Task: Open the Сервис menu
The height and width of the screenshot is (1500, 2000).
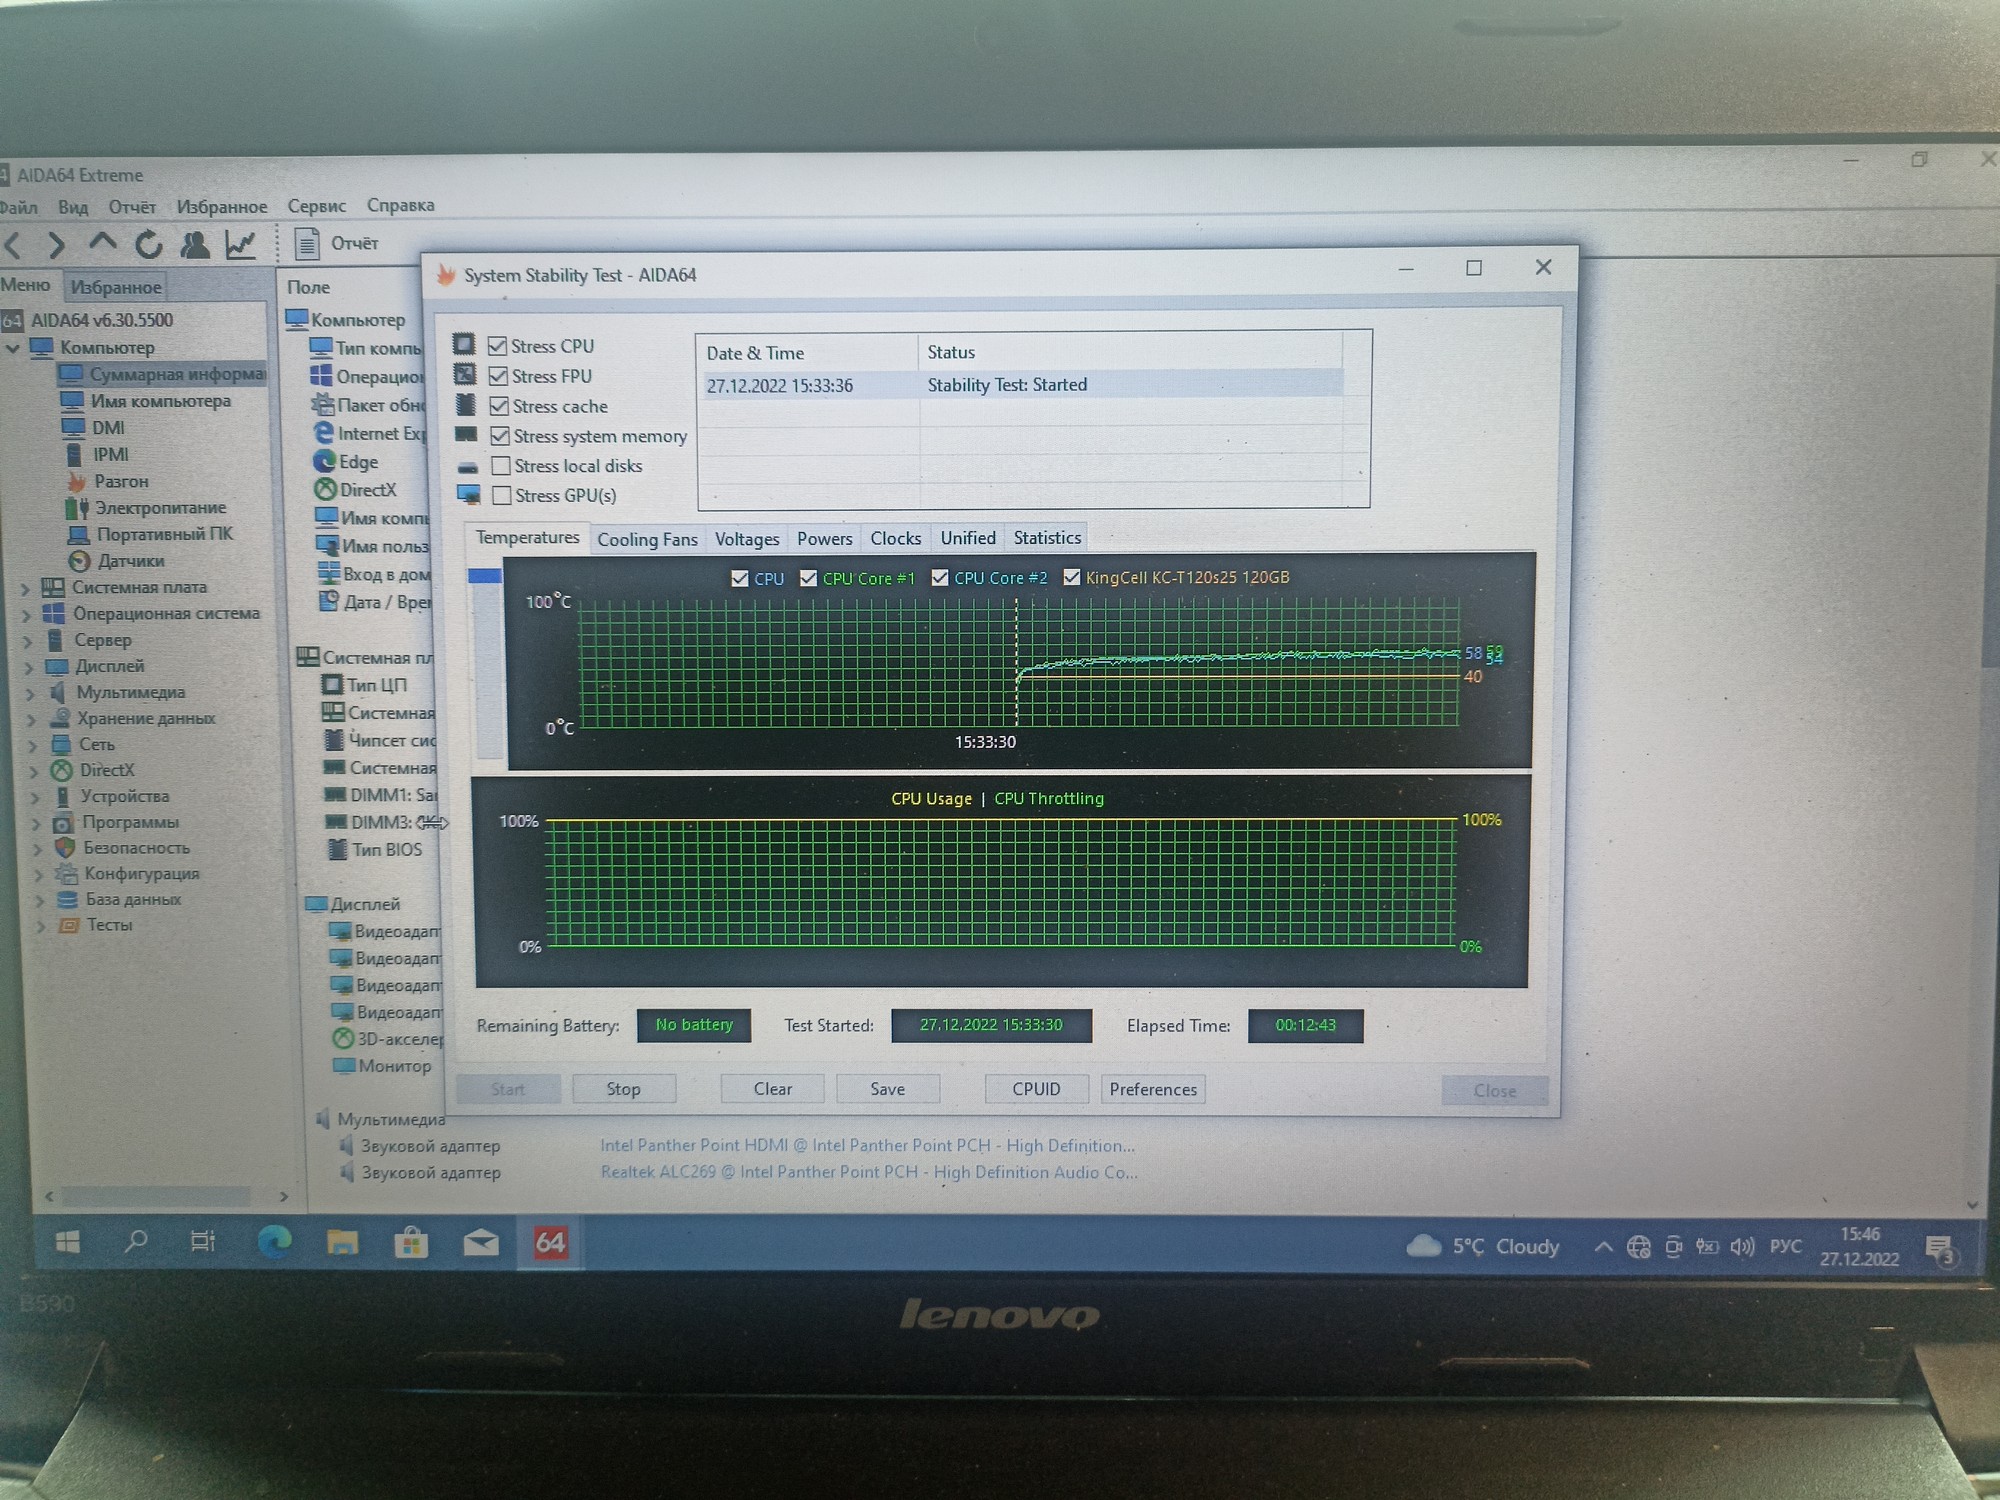Action: tap(316, 206)
